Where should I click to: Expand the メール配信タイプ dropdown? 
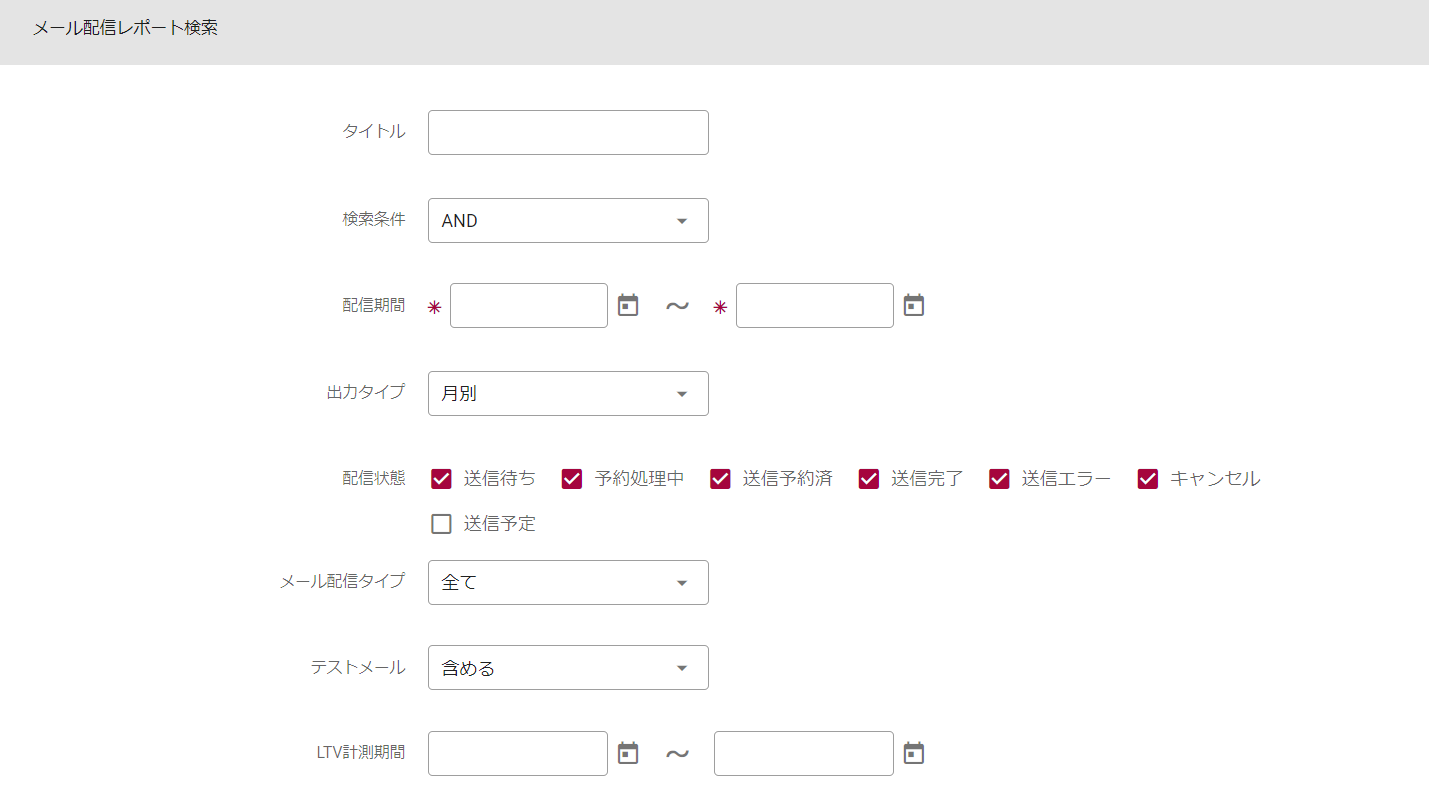pyautogui.click(x=568, y=583)
